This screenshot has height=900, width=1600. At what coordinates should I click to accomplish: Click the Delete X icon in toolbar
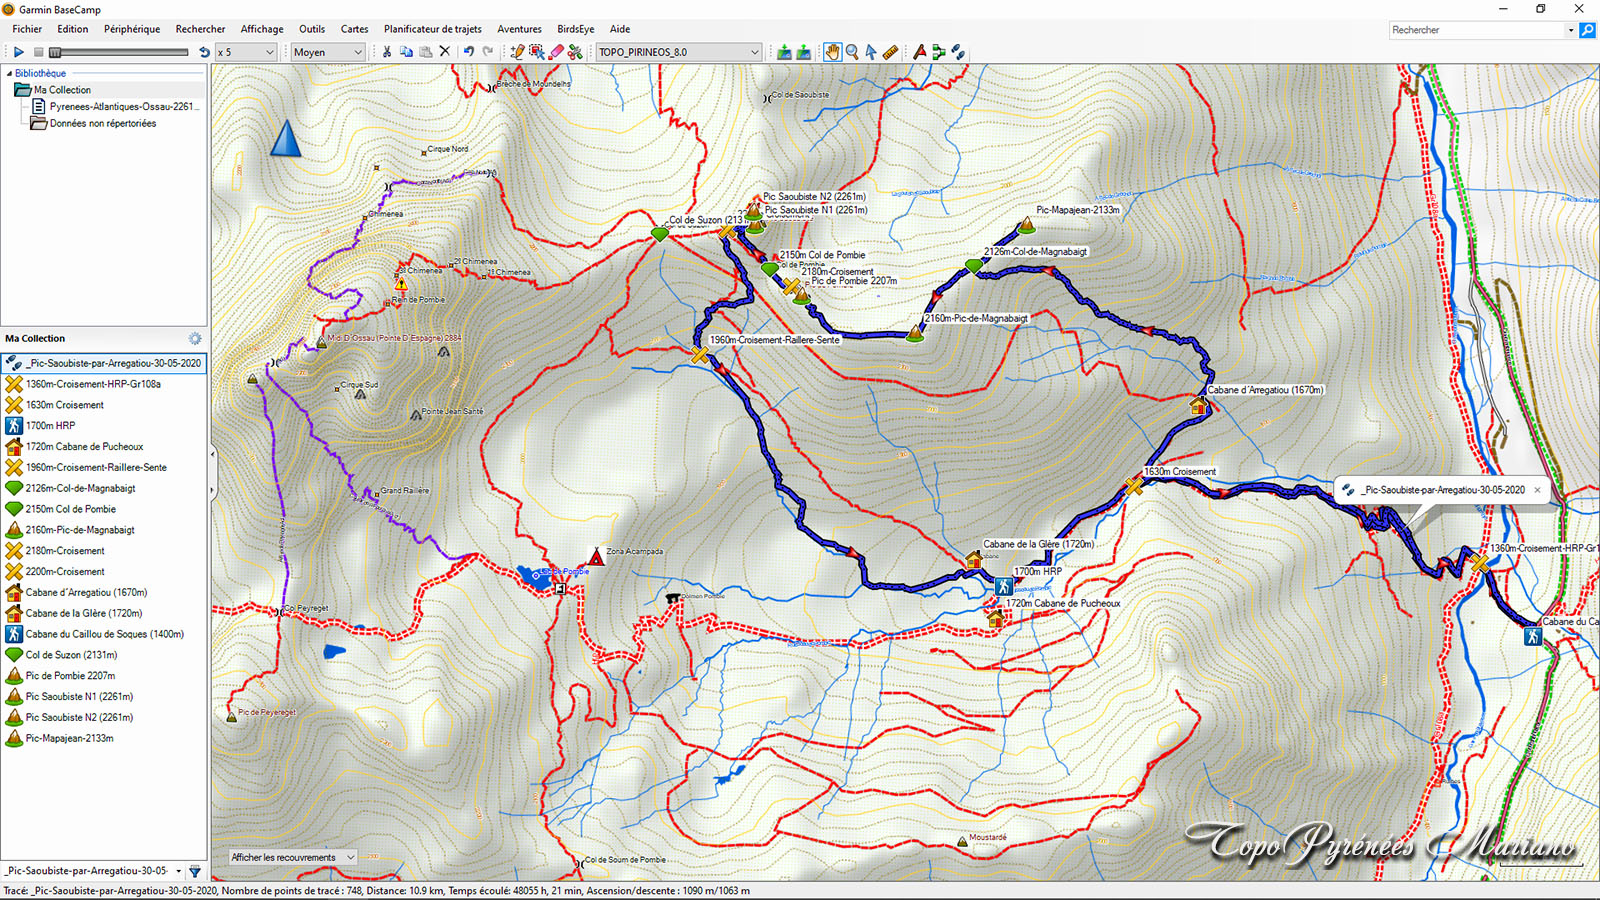(x=445, y=52)
